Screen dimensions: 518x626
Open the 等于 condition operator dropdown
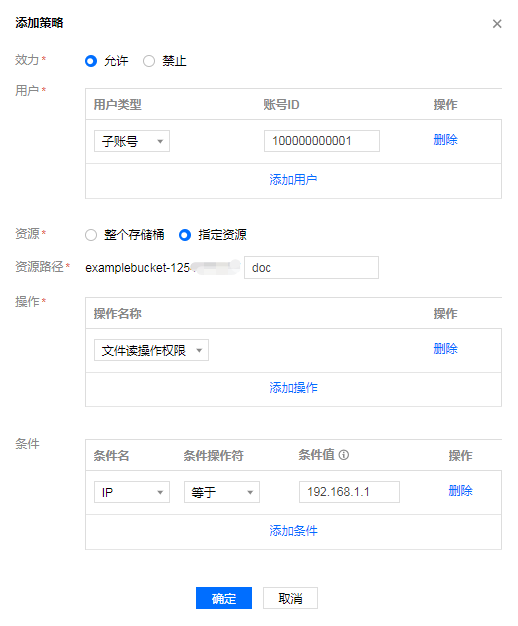(222, 492)
